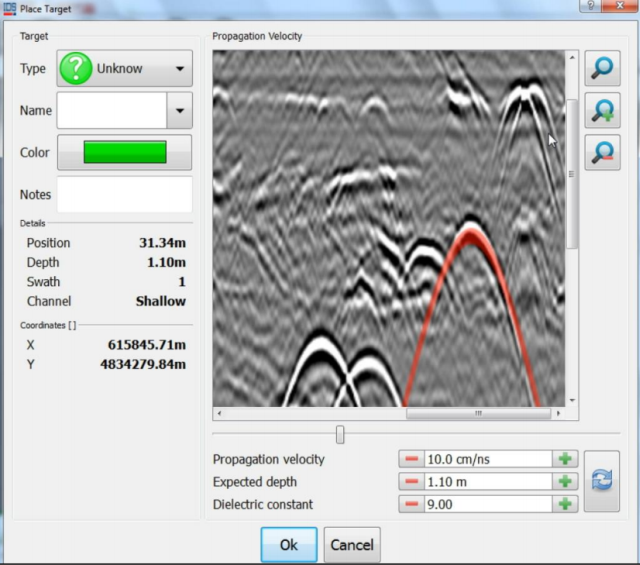Expand the Name dropdown arrow

[x=179, y=110]
